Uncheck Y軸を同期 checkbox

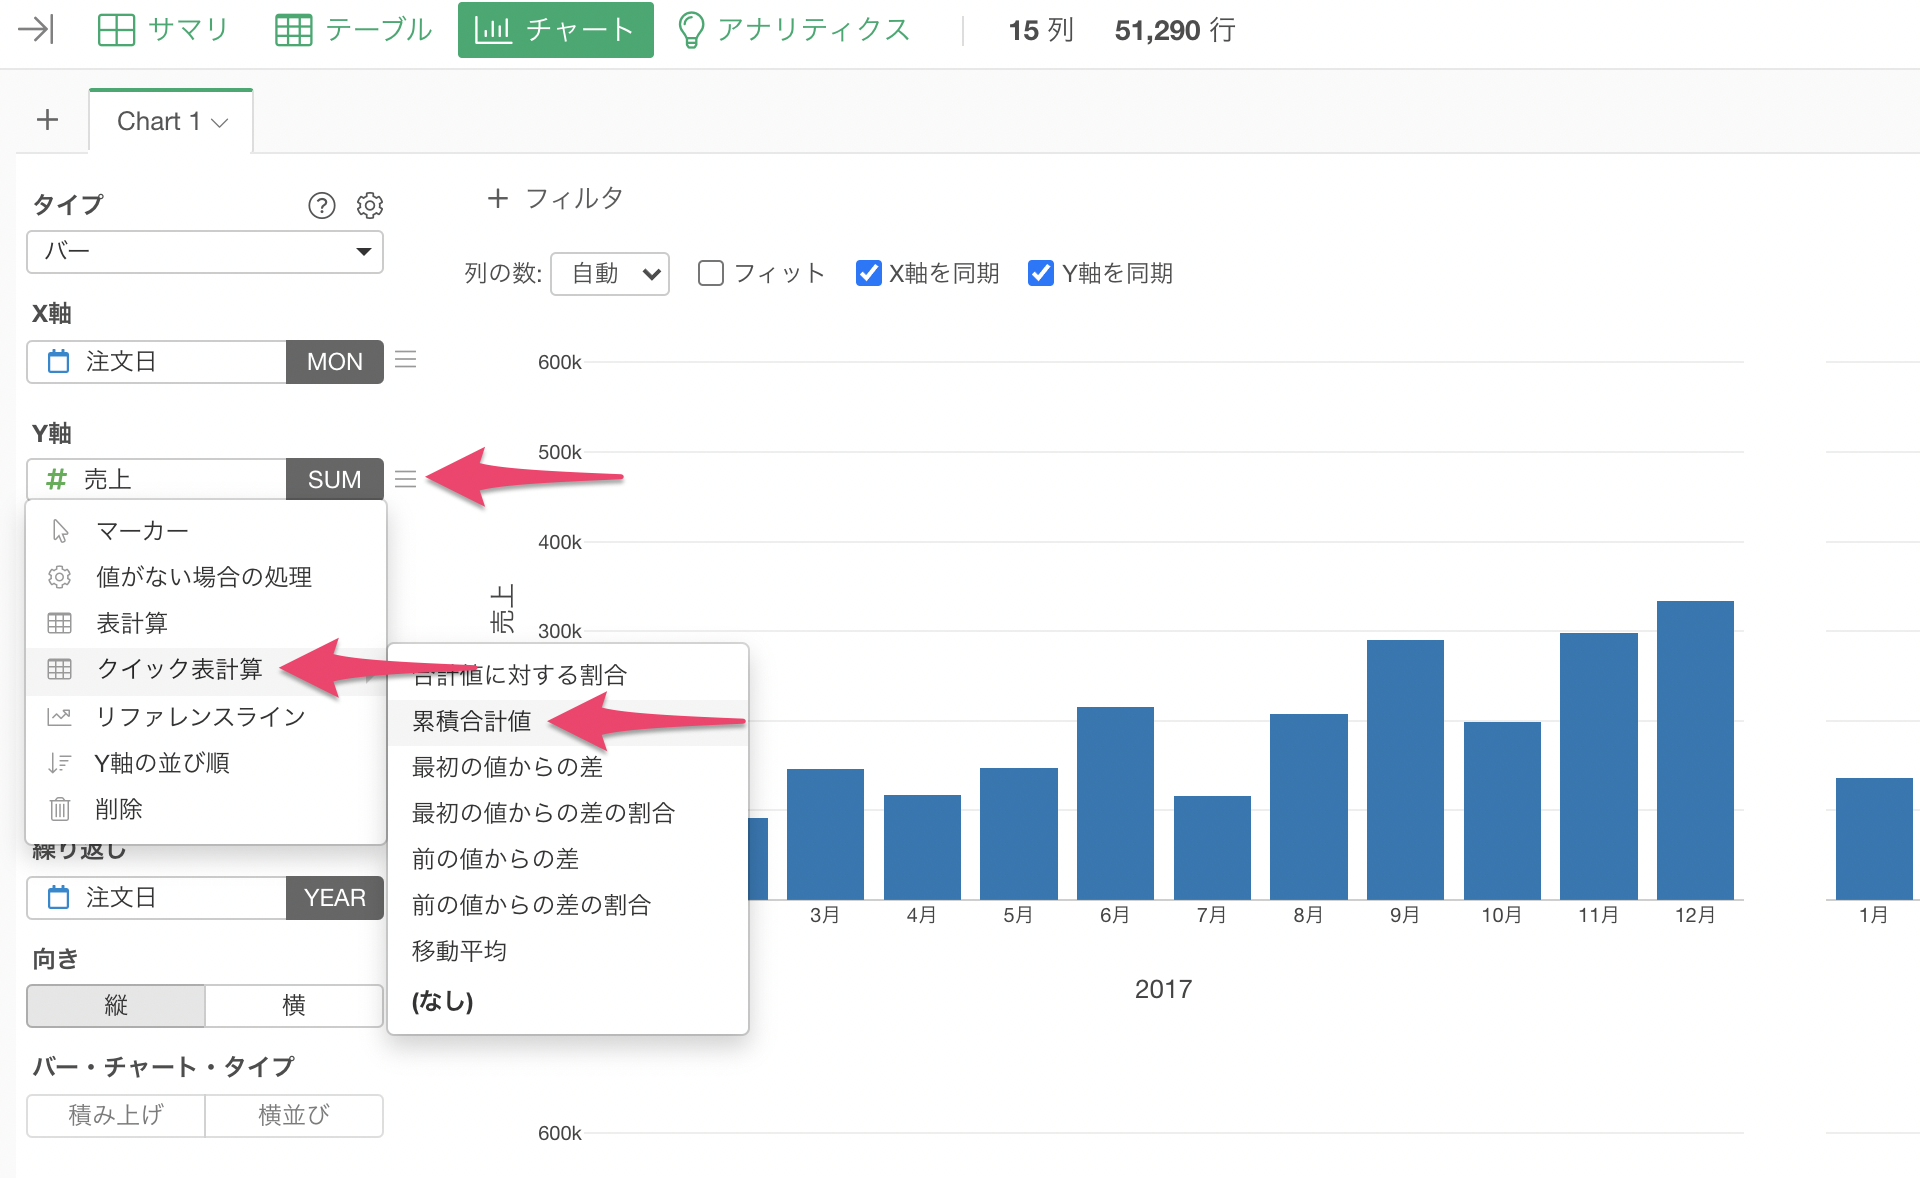[x=1041, y=273]
